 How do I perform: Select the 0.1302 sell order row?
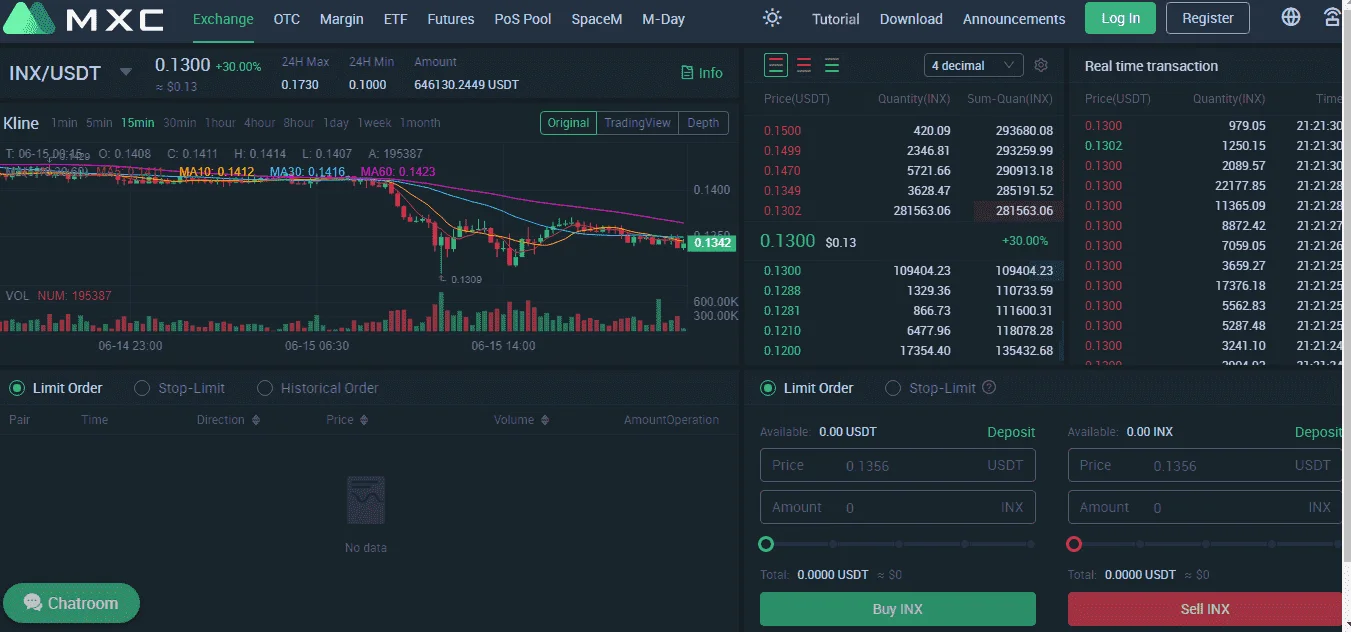point(908,211)
